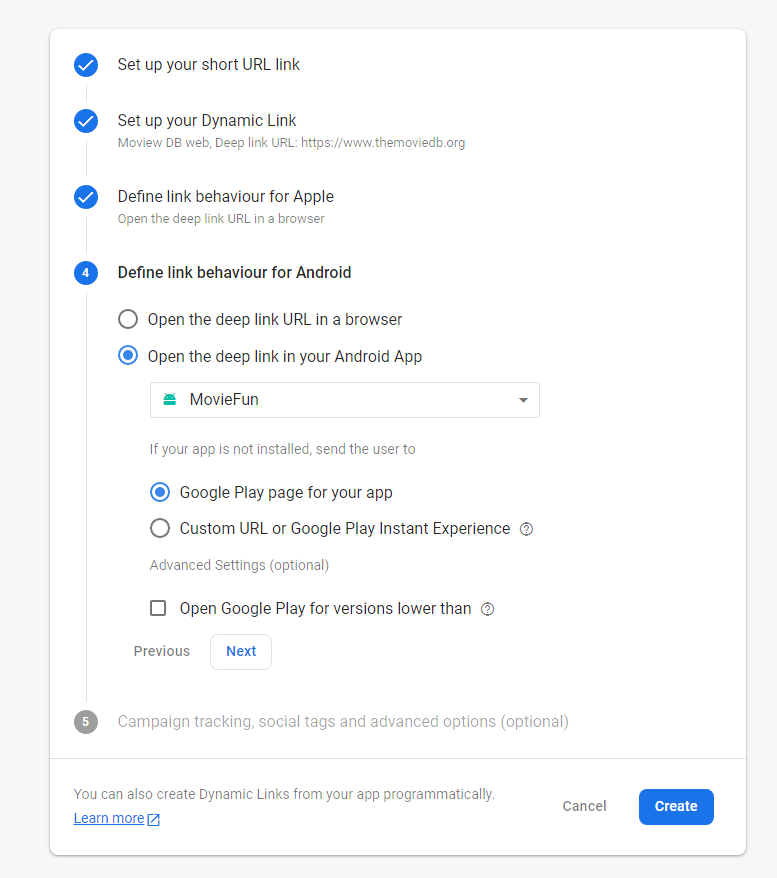Viewport: 777px width, 878px height.
Task: Click the Next button
Action: click(x=240, y=651)
